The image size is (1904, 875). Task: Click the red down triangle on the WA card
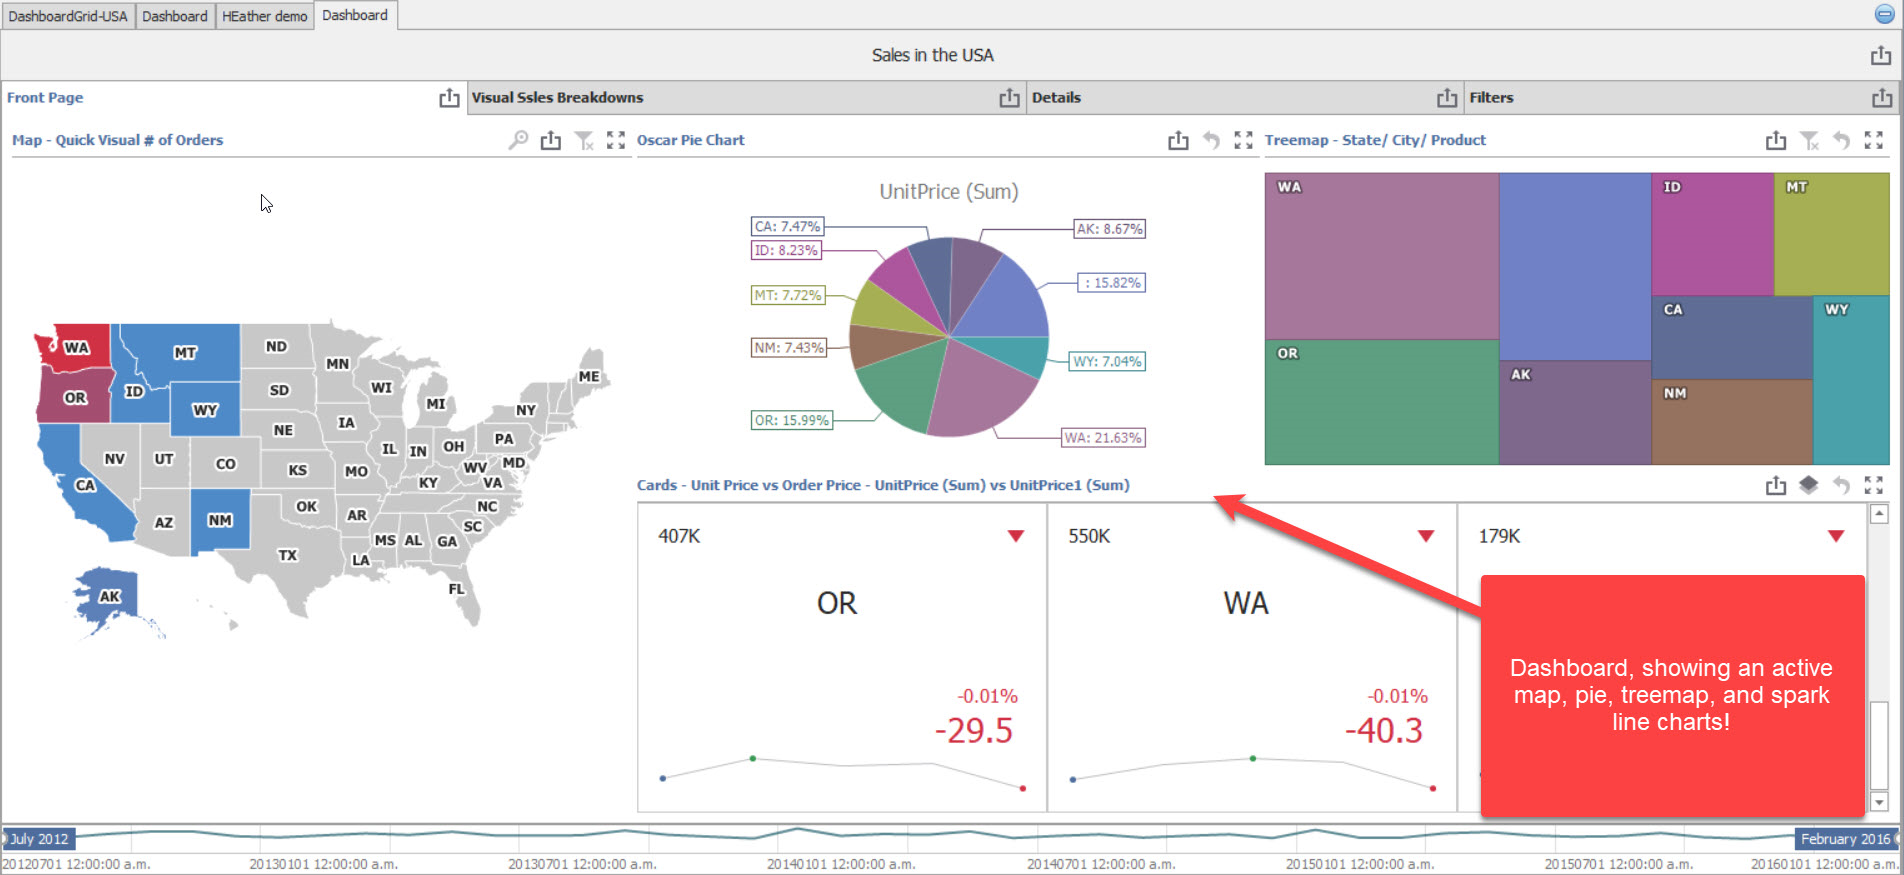[x=1426, y=536]
